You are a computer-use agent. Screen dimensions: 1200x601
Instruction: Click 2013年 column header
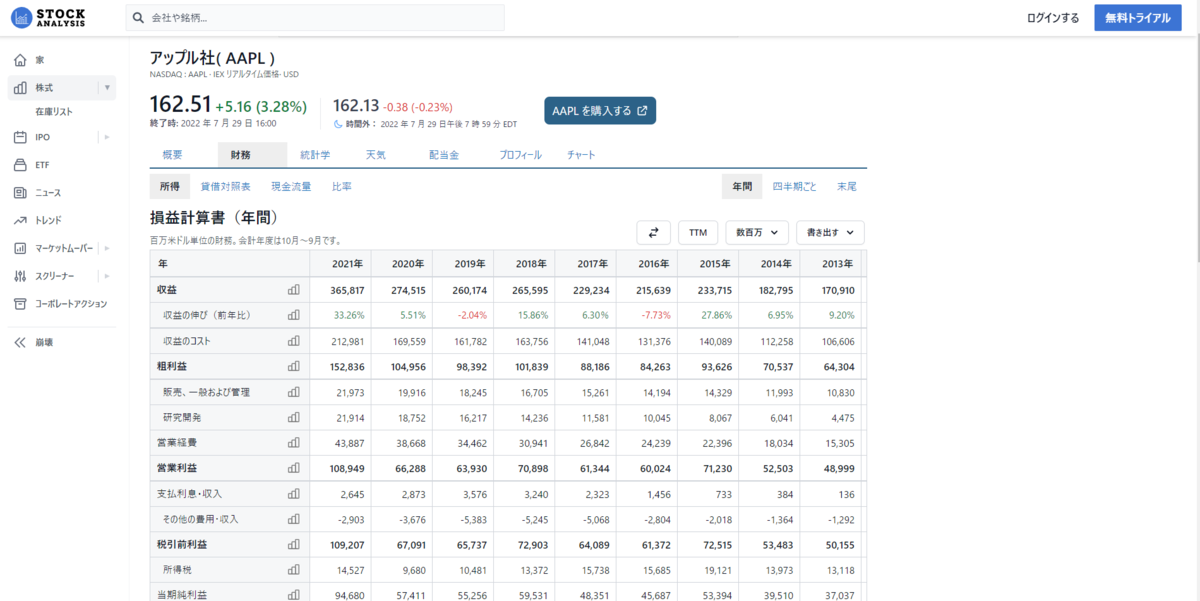[833, 263]
